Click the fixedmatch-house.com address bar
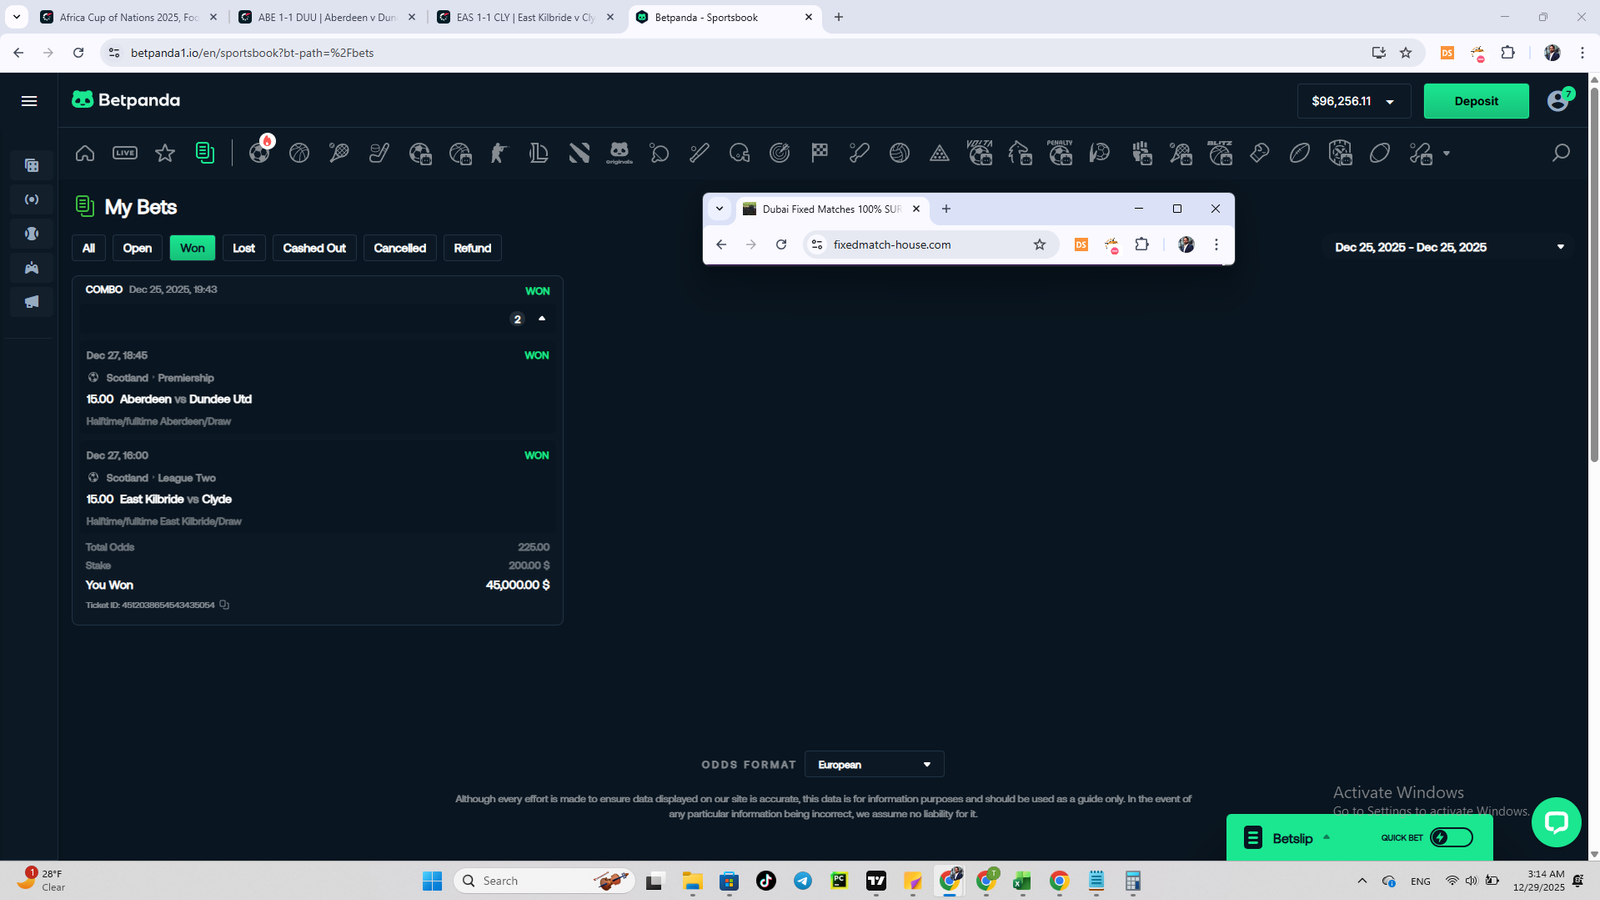 pos(920,245)
